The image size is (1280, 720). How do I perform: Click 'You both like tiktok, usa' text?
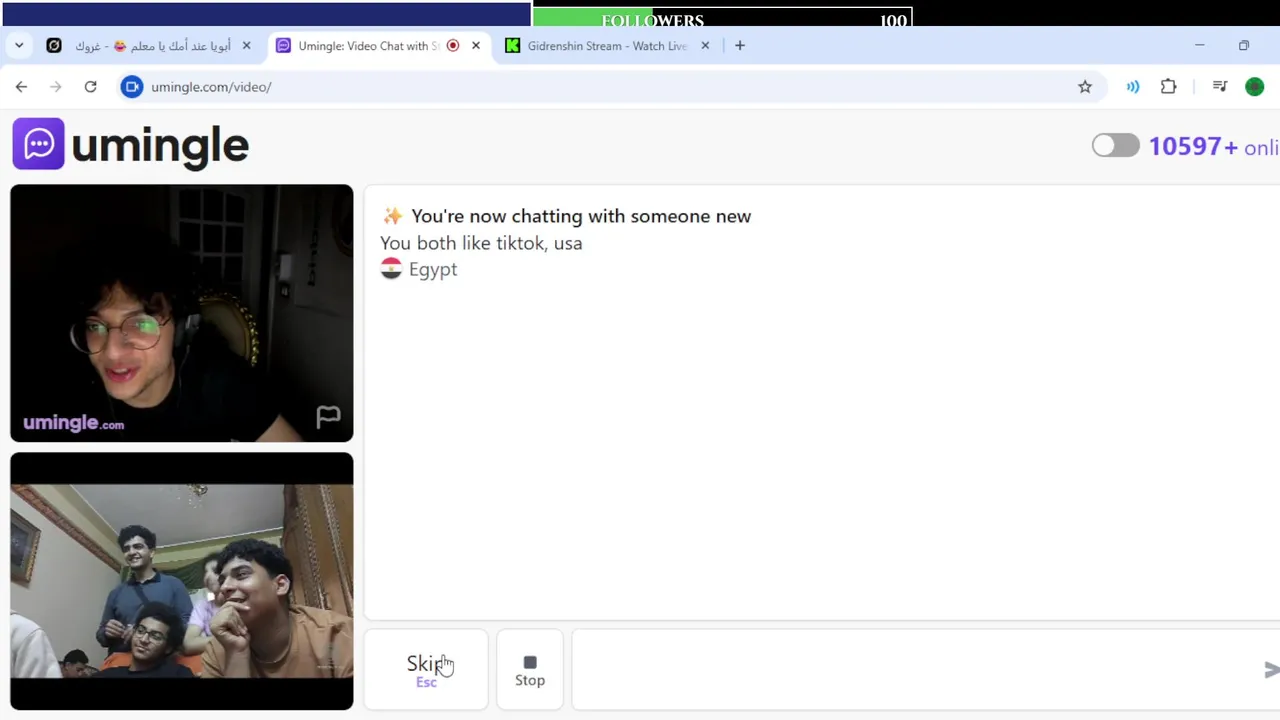pos(481,243)
